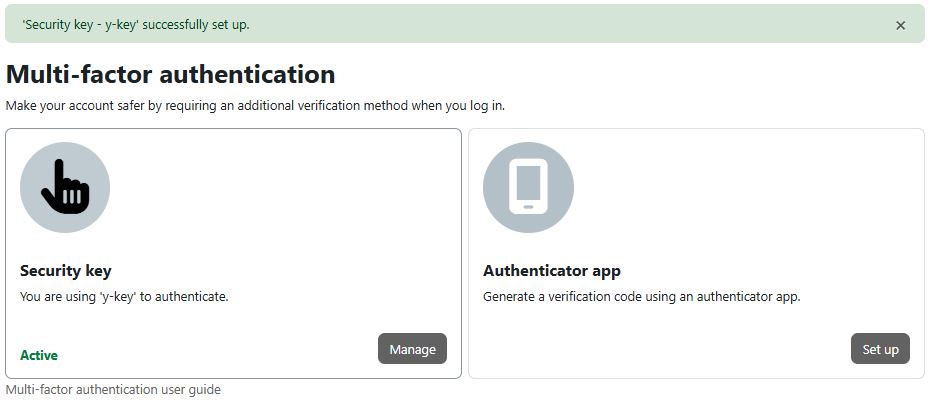
Task: Click the Authenticator app card title
Action: point(552,270)
